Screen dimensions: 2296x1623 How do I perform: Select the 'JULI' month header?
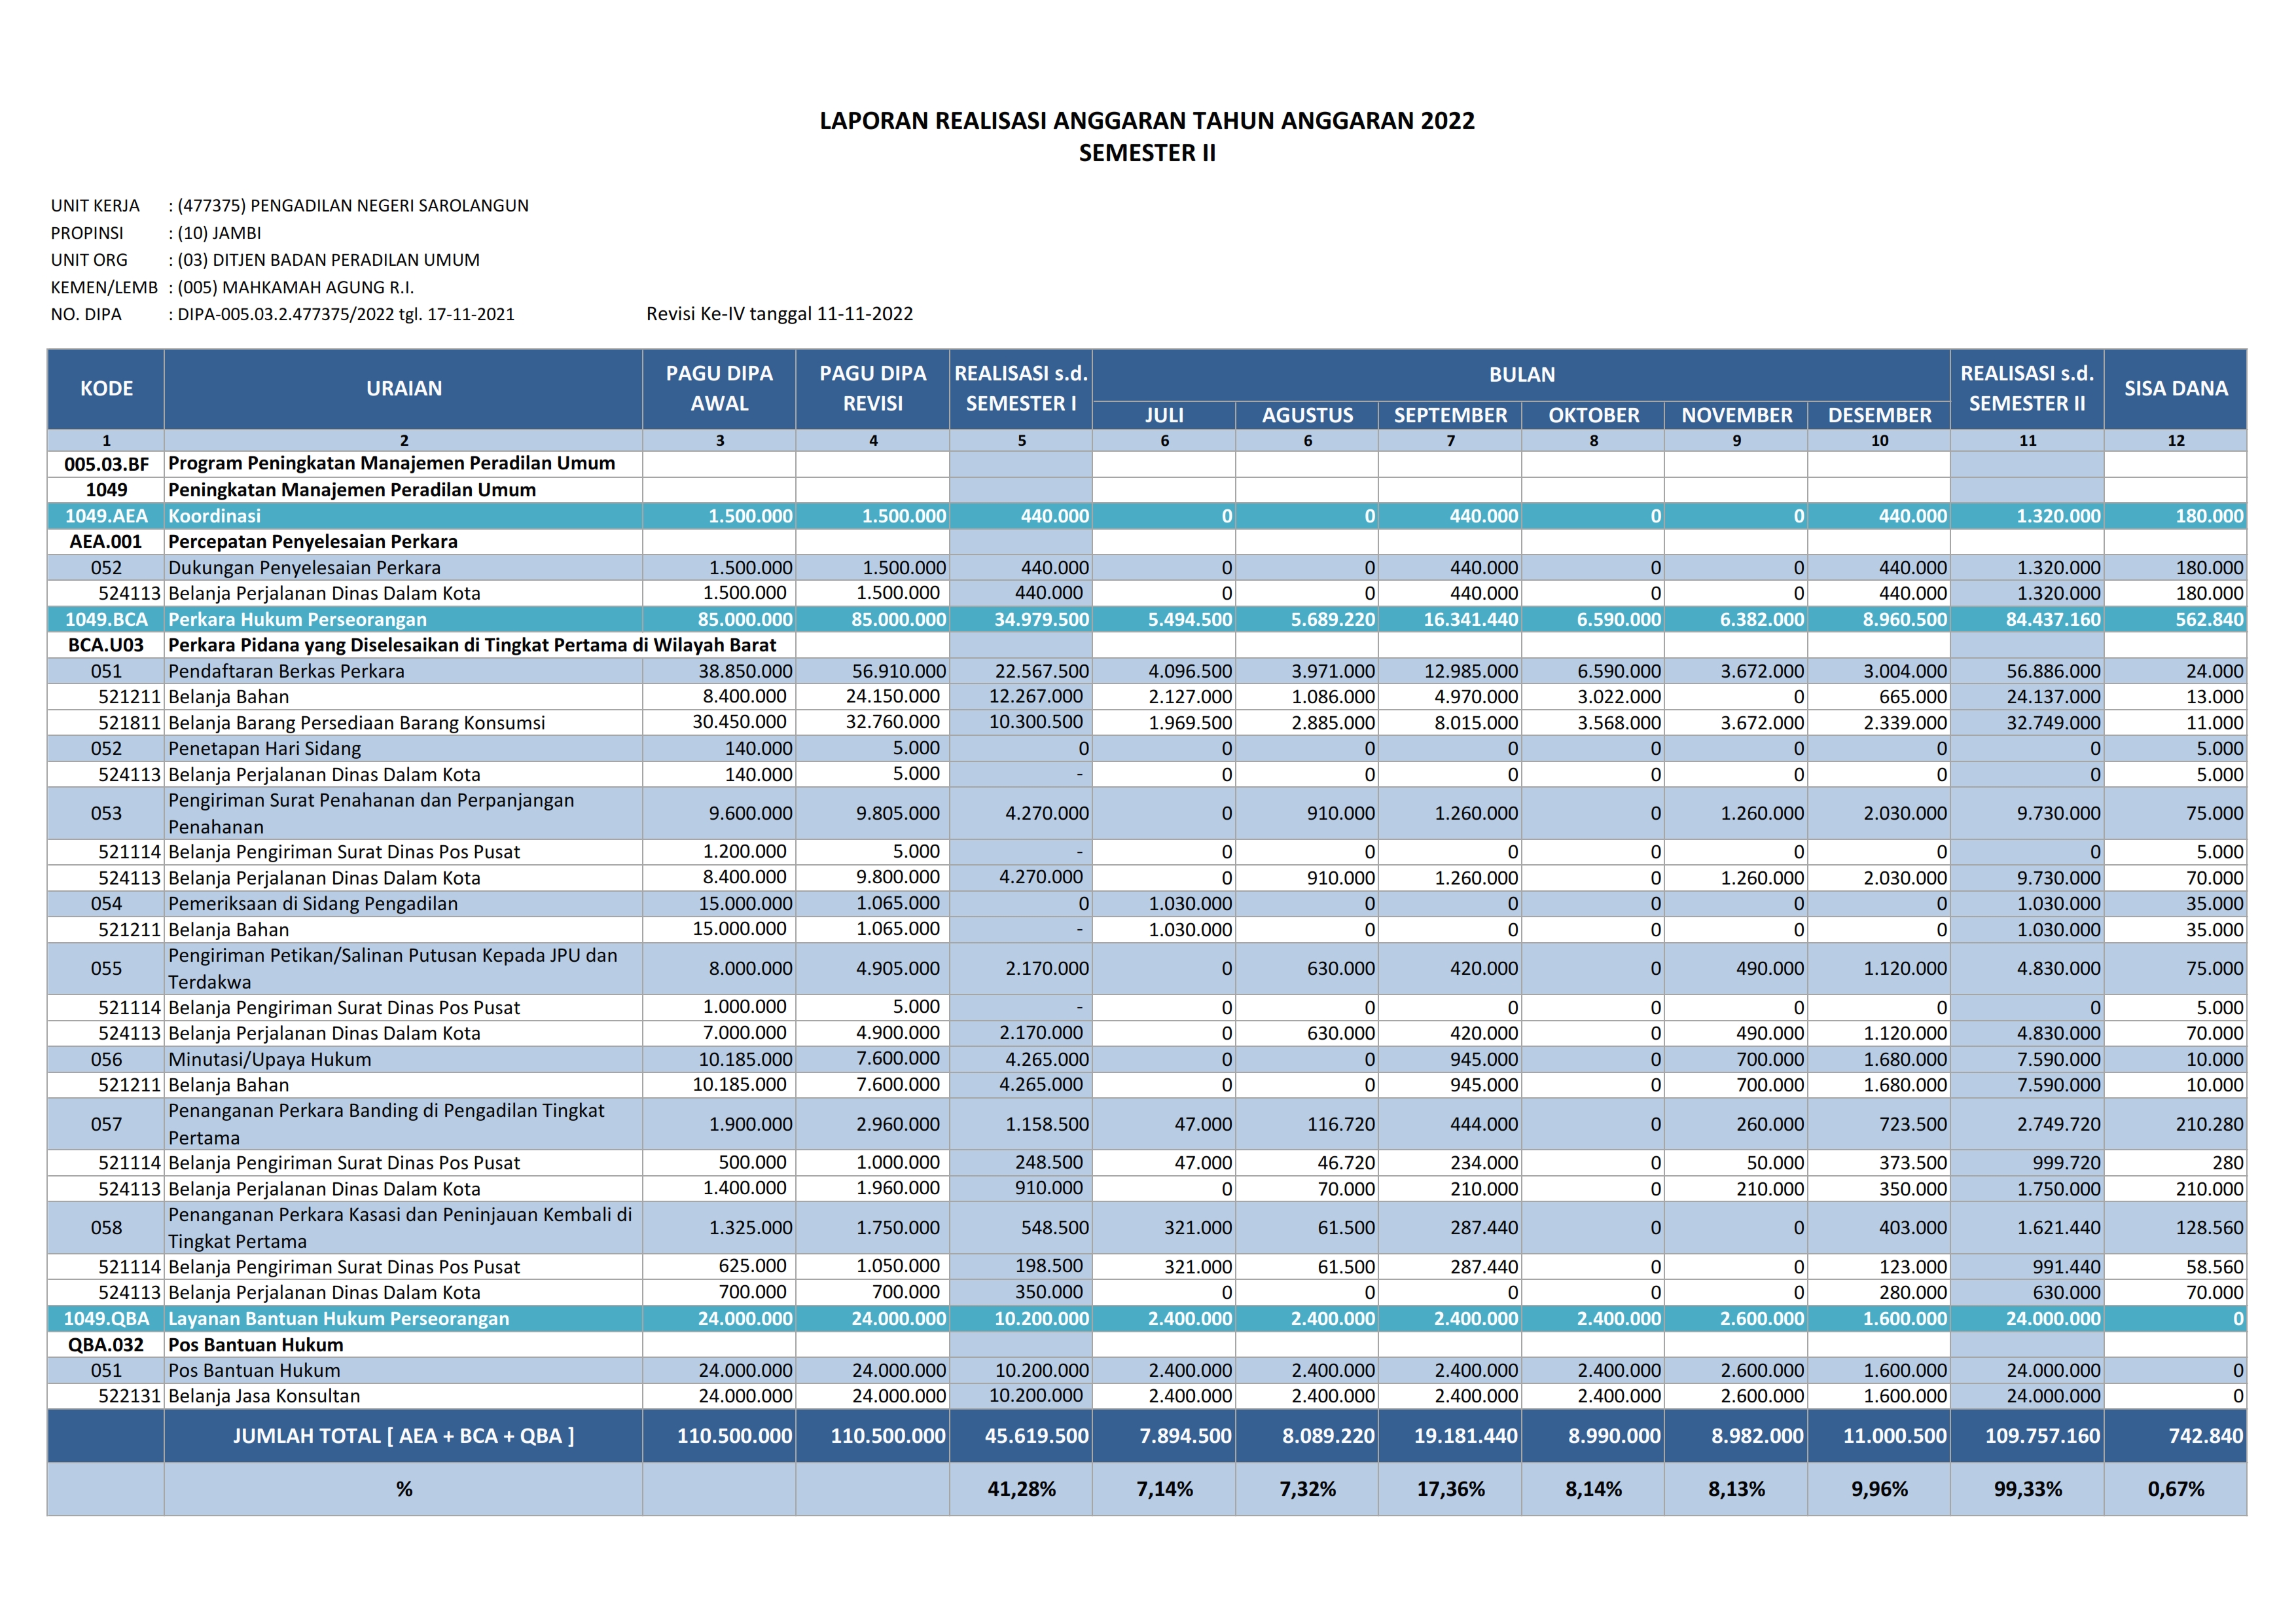pyautogui.click(x=1164, y=415)
